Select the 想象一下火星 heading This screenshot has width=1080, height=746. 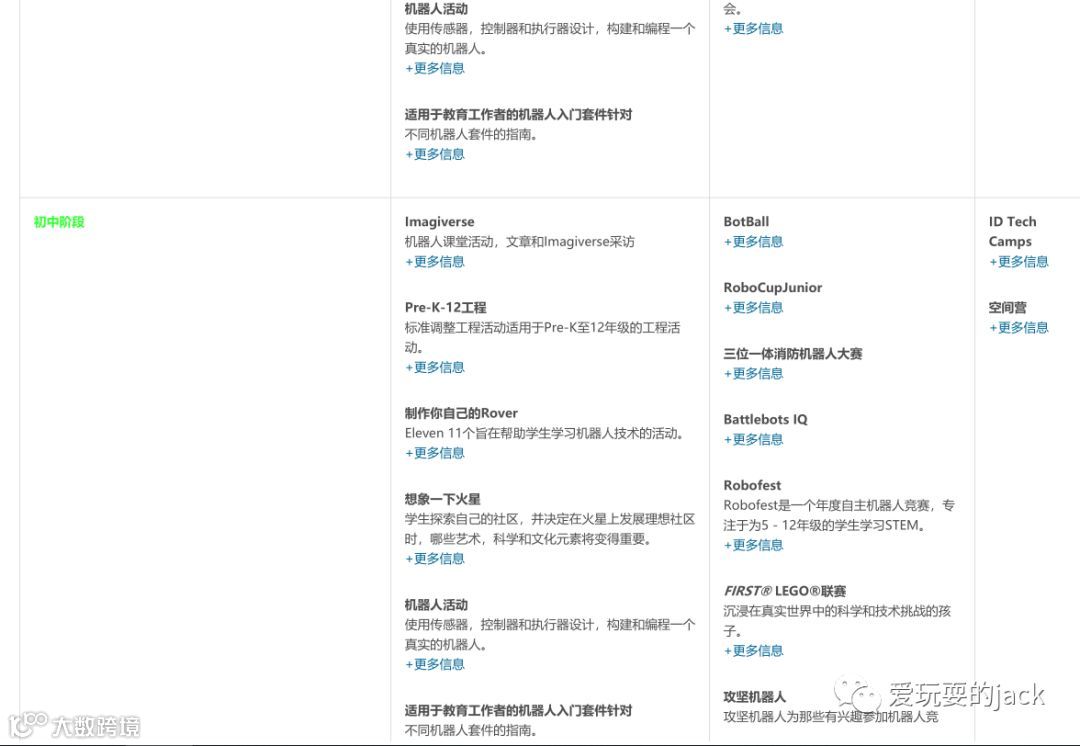[443, 499]
